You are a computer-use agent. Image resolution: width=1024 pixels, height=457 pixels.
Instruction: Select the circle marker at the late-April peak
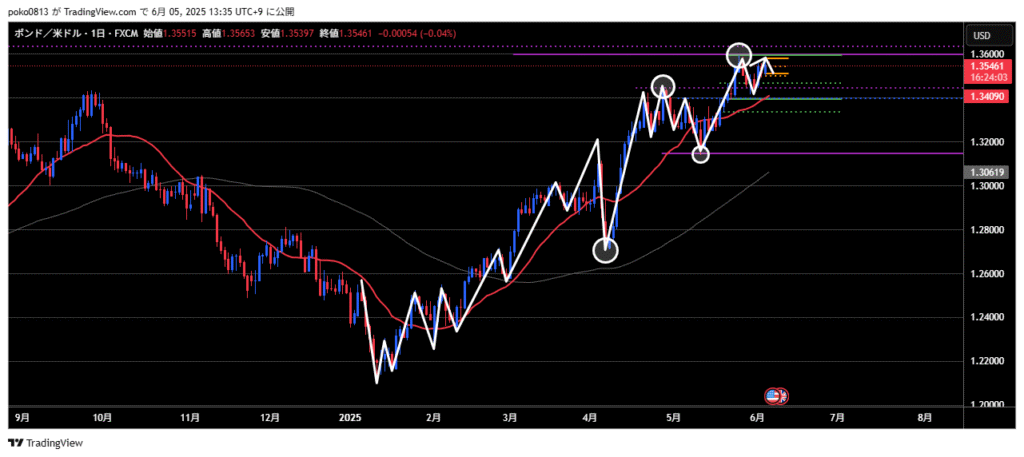tap(662, 87)
